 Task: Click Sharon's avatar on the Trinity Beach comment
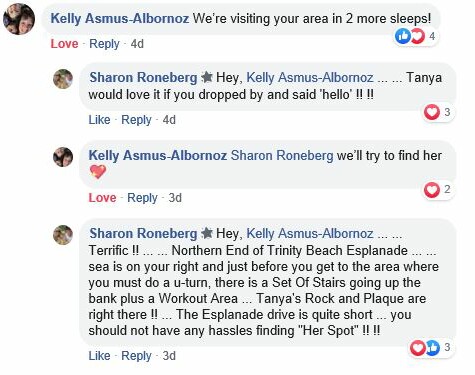(63, 235)
